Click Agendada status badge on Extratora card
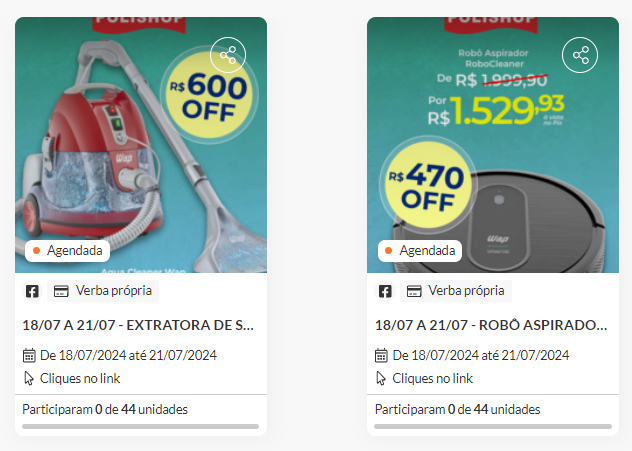The height and width of the screenshot is (451, 632). (67, 251)
